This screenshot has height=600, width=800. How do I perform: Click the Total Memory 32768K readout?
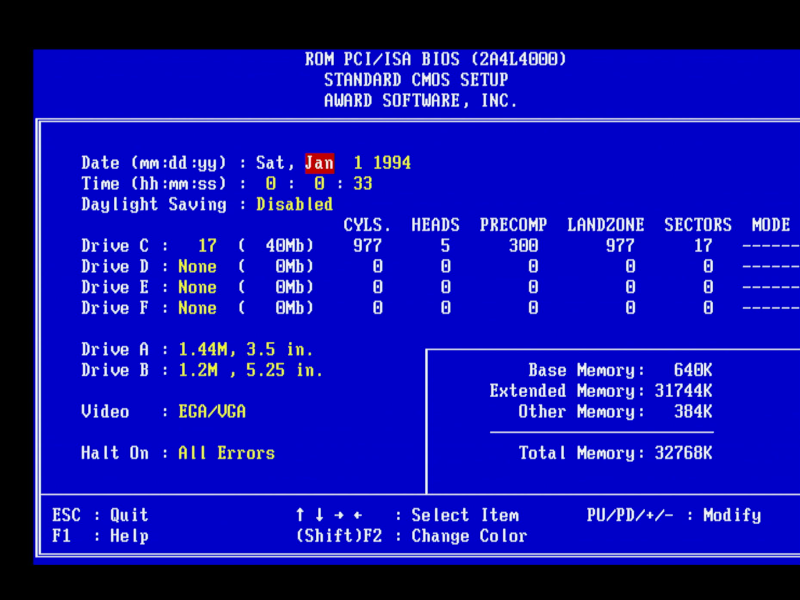coord(615,454)
